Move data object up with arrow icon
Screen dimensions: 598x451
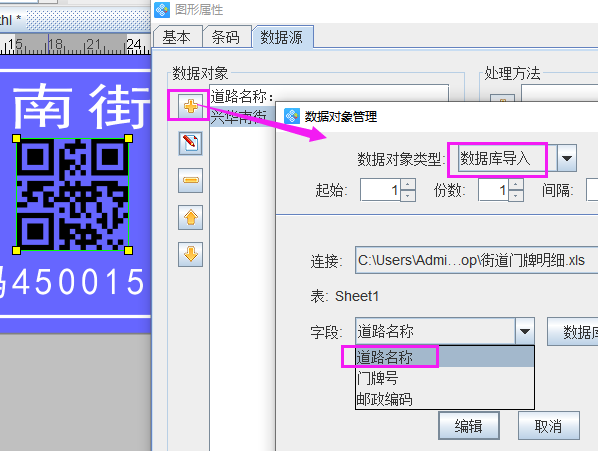pyautogui.click(x=190, y=217)
